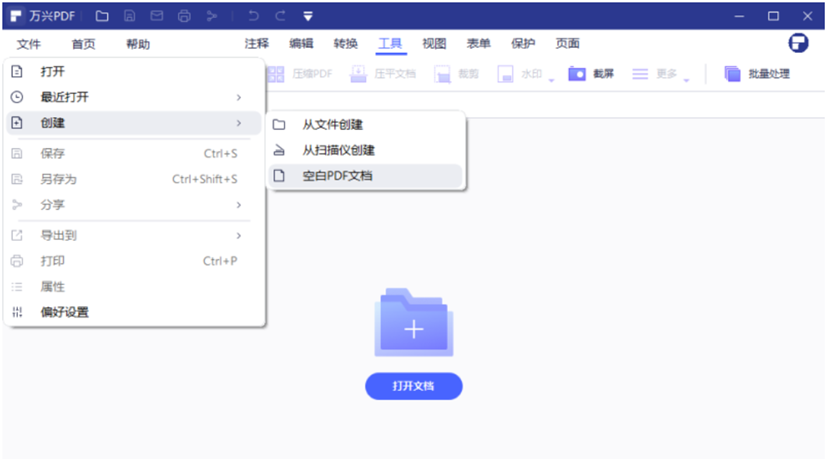This screenshot has height=459, width=831.
Task: Maximize the 万兴PDF window
Action: pyautogui.click(x=773, y=16)
